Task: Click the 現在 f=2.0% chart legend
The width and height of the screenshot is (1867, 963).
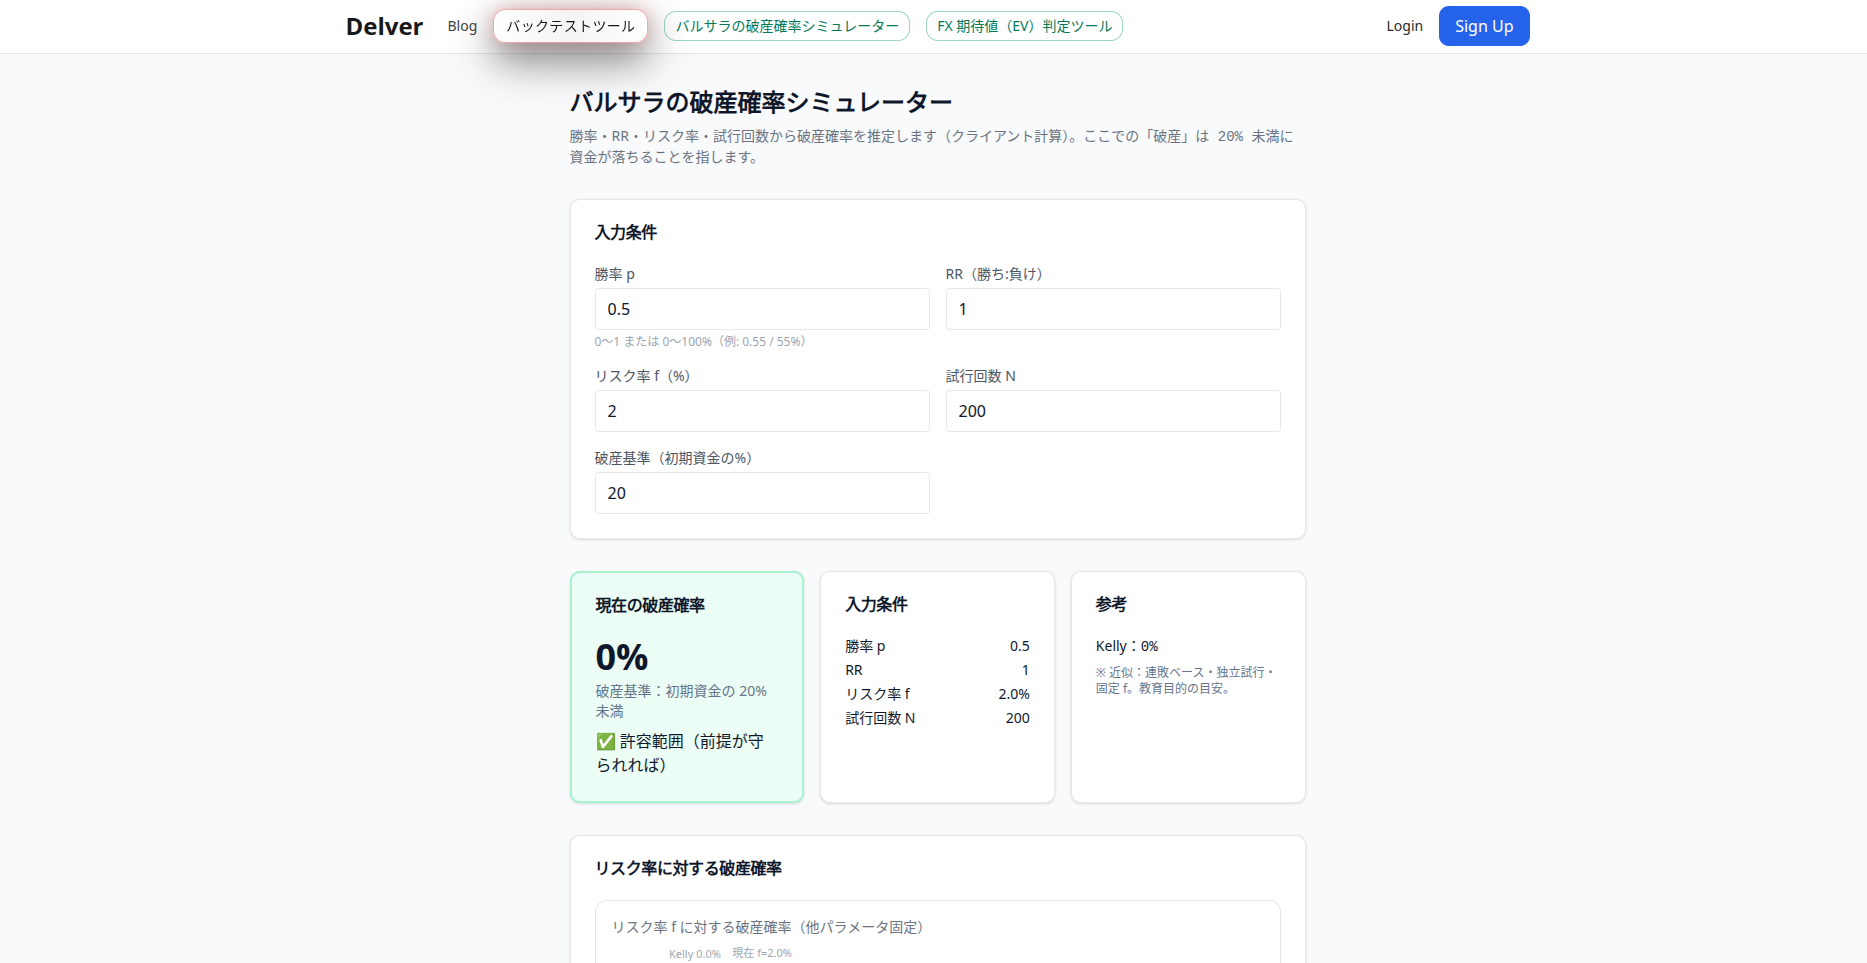Action: 762,953
